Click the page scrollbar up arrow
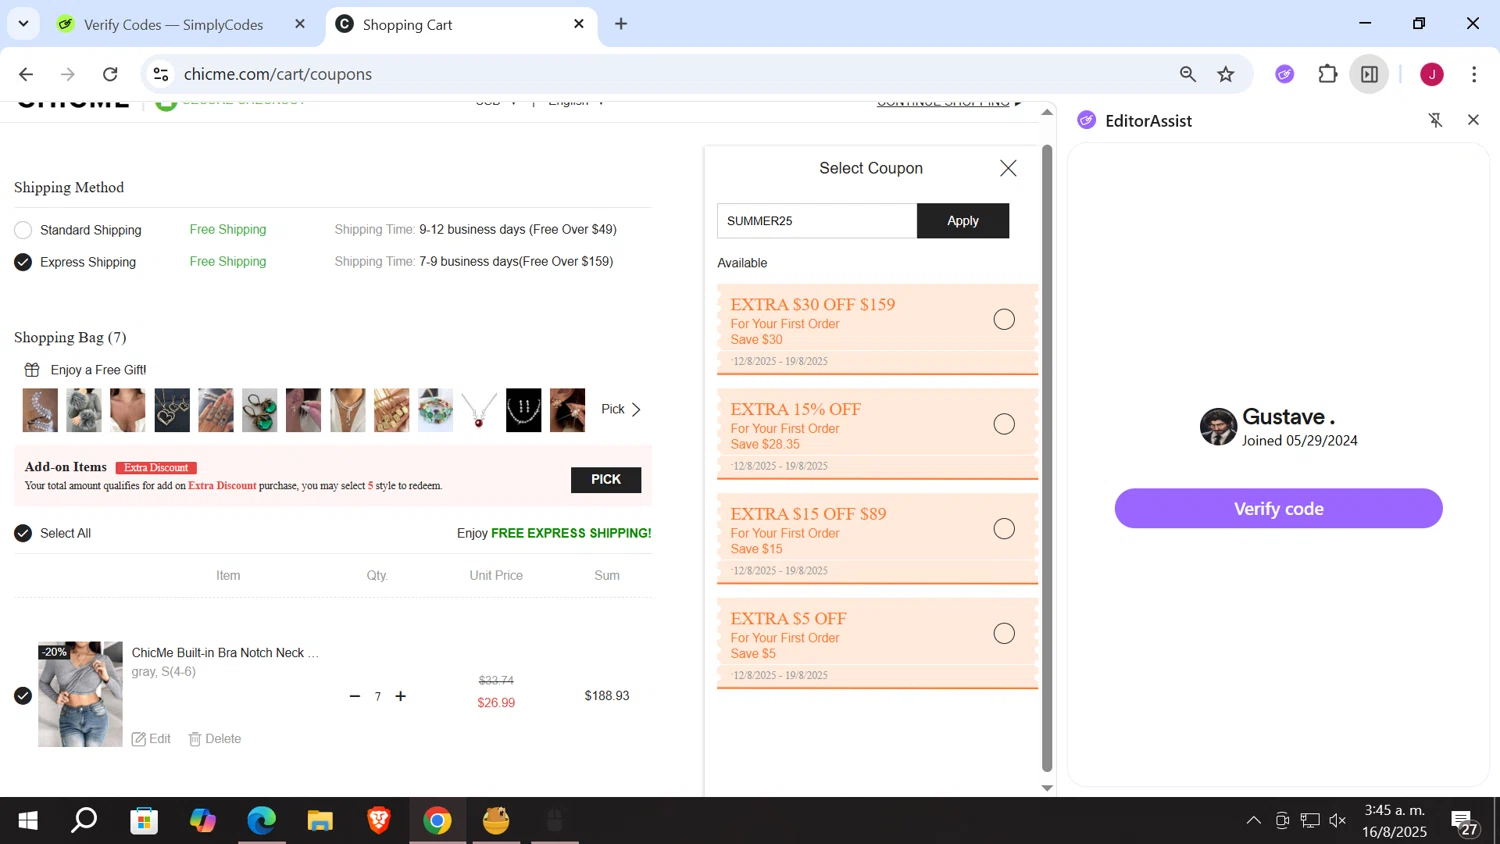The image size is (1500, 844). [1047, 112]
